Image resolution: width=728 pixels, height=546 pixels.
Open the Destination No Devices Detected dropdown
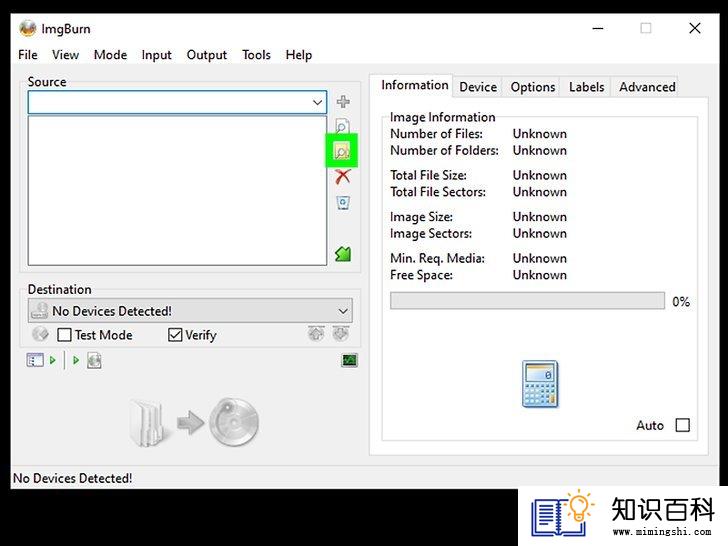(x=190, y=311)
